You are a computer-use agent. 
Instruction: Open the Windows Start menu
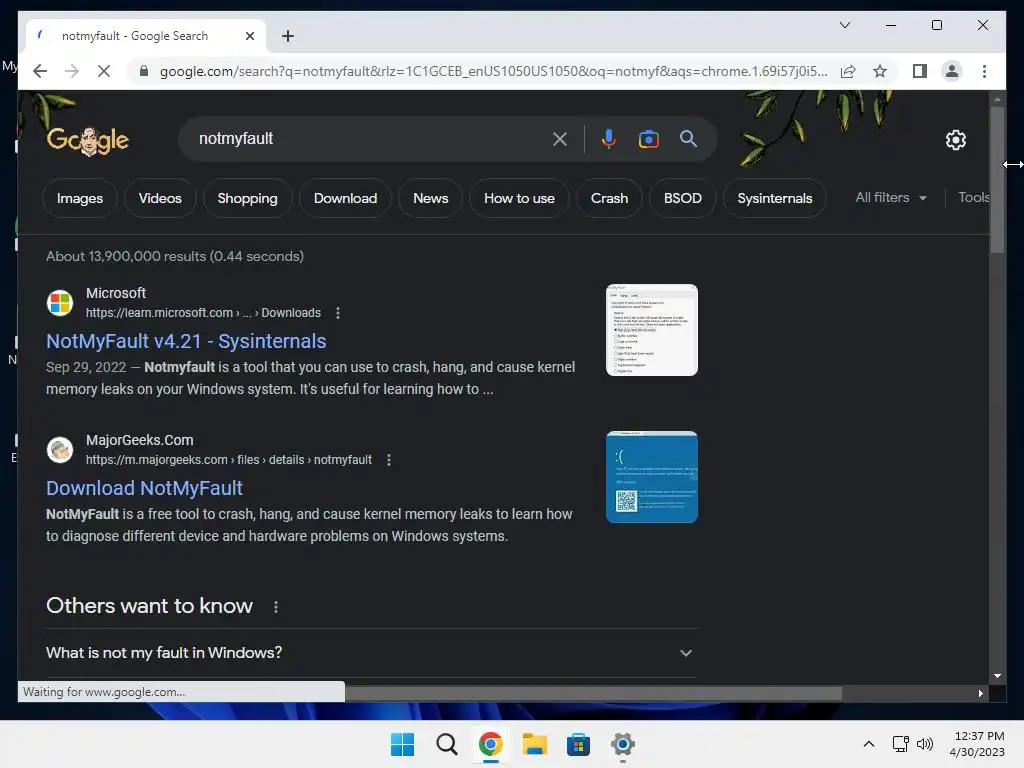[x=402, y=744]
